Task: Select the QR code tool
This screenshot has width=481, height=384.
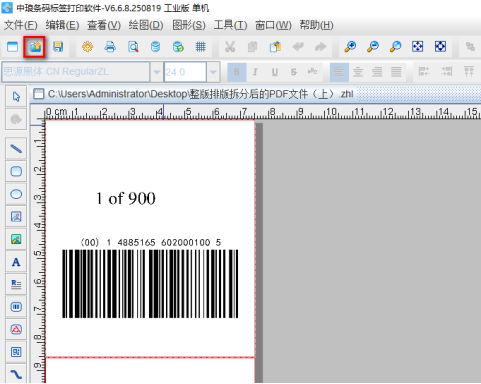Action: pyautogui.click(x=16, y=352)
